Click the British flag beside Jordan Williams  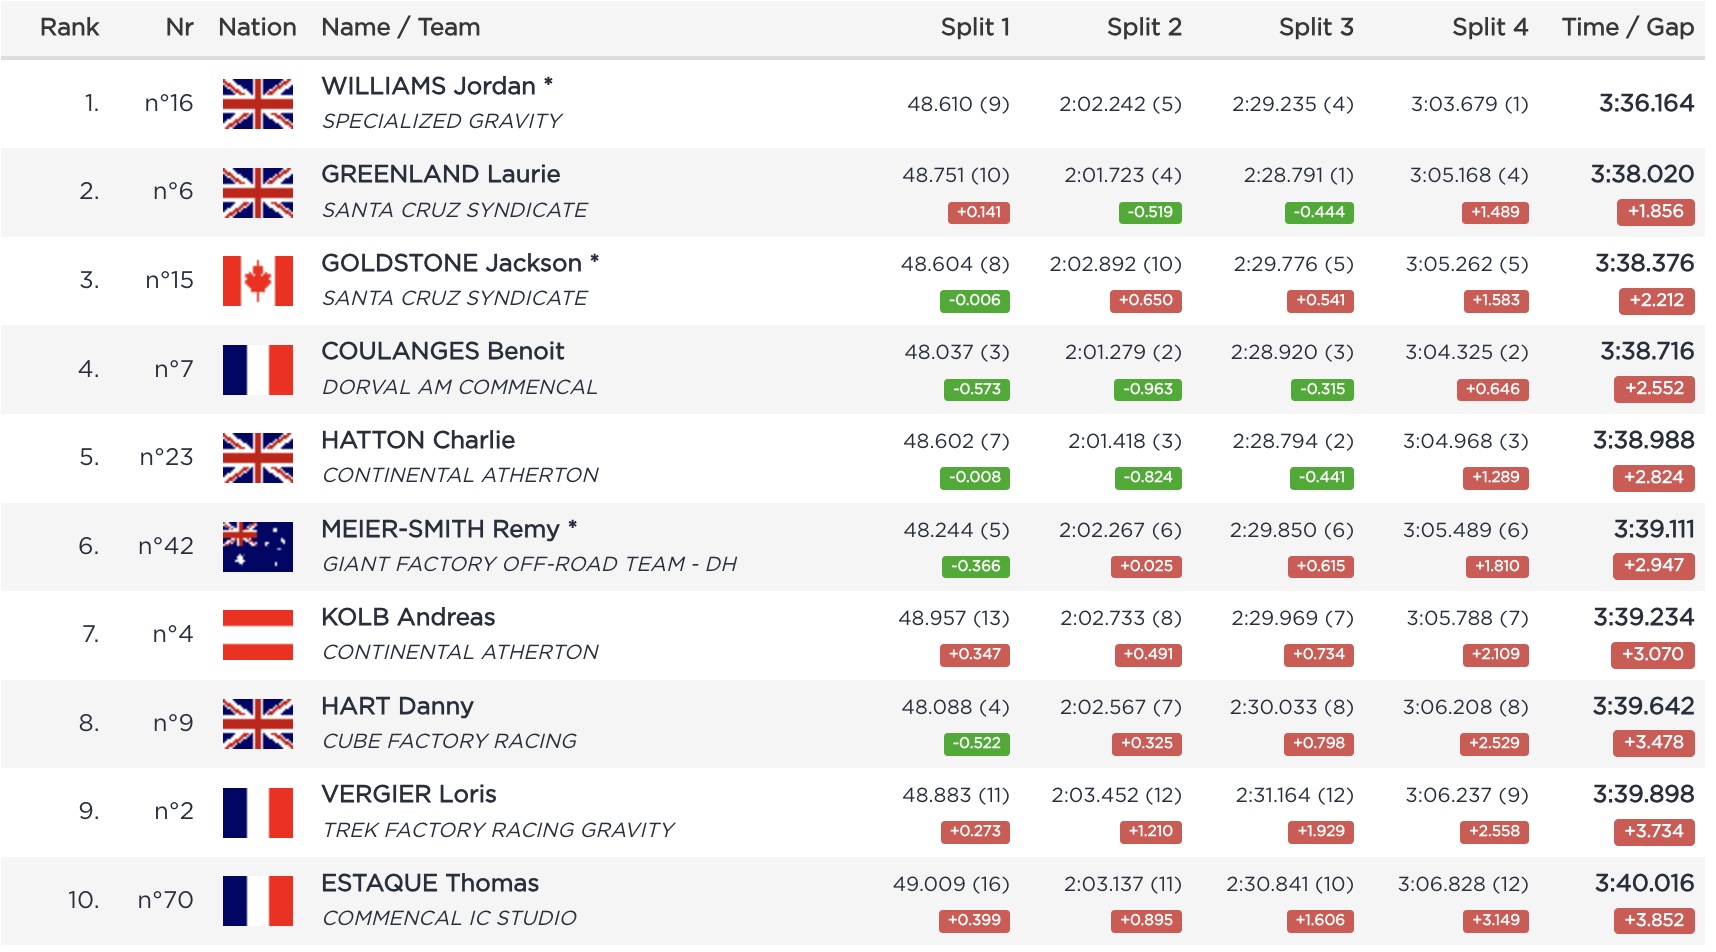(x=257, y=104)
